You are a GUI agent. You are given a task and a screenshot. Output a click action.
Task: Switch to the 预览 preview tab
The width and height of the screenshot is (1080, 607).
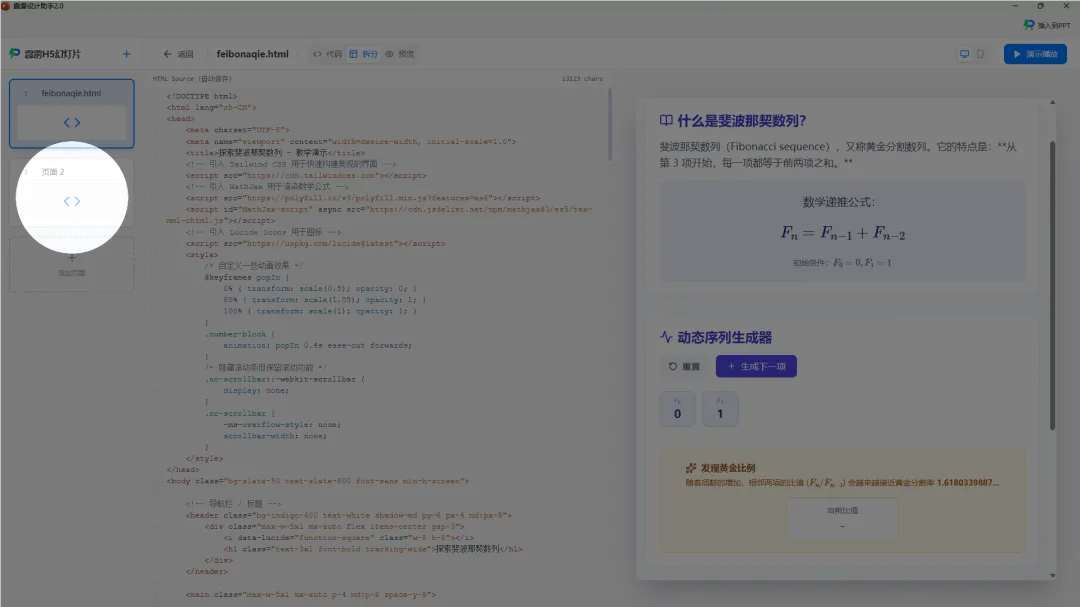pos(399,54)
